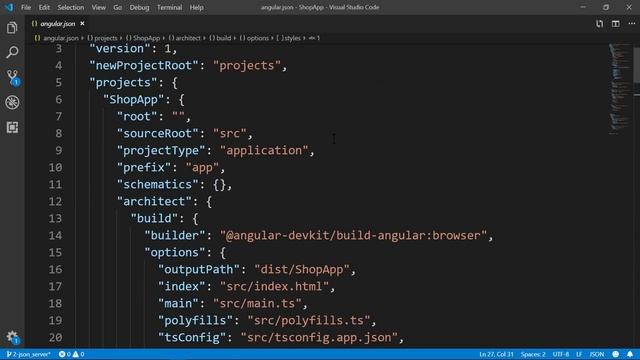Open the Help menu
Screen dimensions: 640x360
[196, 7]
